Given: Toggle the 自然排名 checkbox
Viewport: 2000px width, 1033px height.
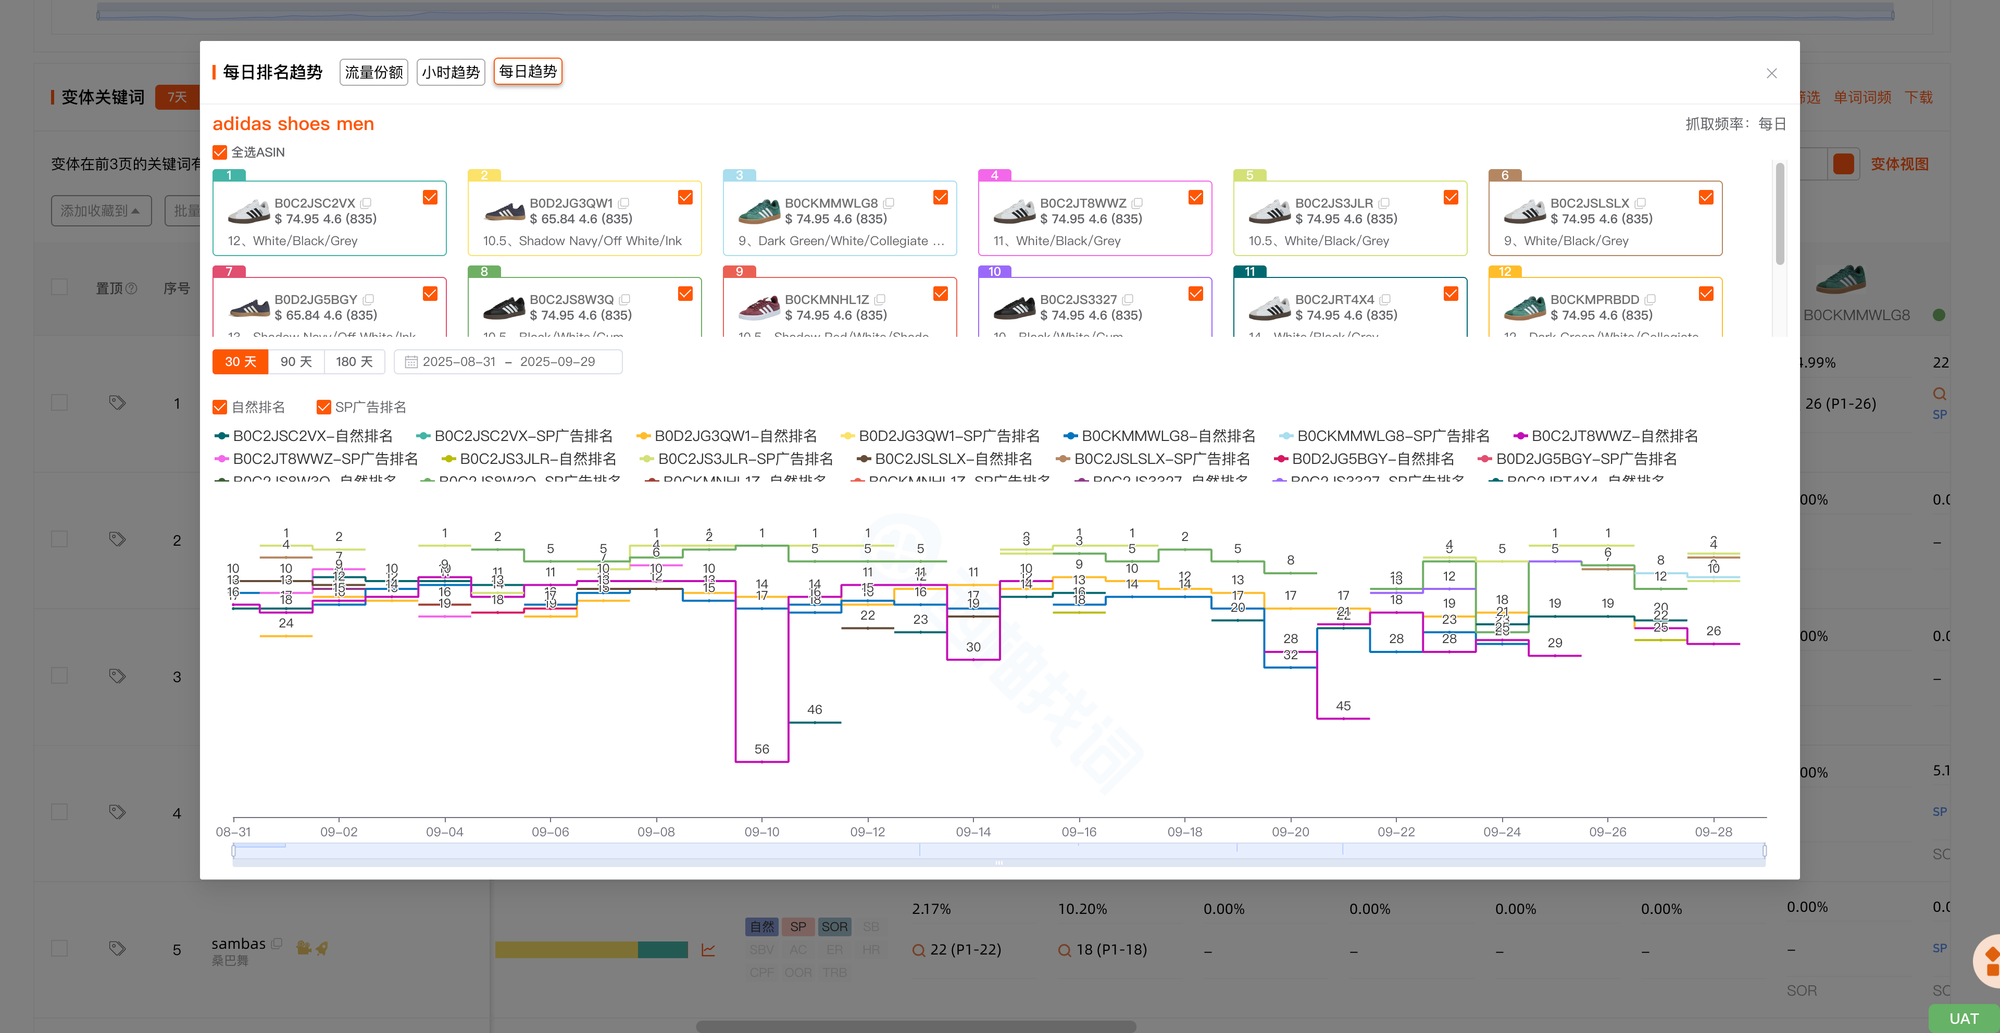Looking at the screenshot, I should click(220, 407).
